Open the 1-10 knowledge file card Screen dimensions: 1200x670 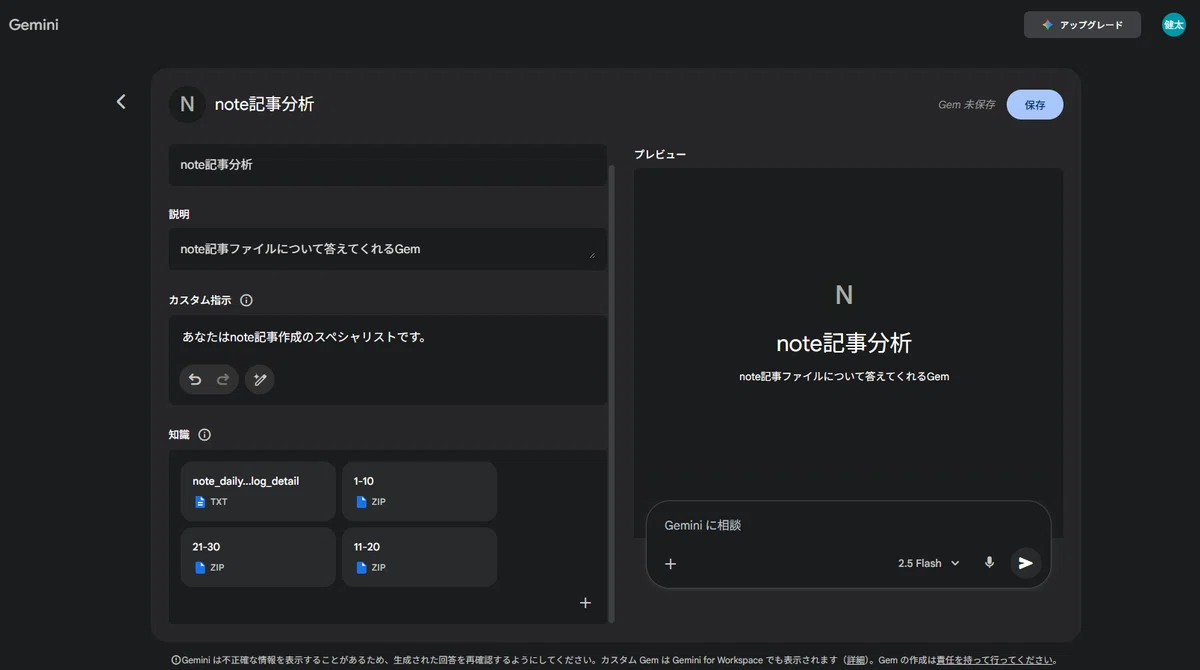tap(419, 491)
